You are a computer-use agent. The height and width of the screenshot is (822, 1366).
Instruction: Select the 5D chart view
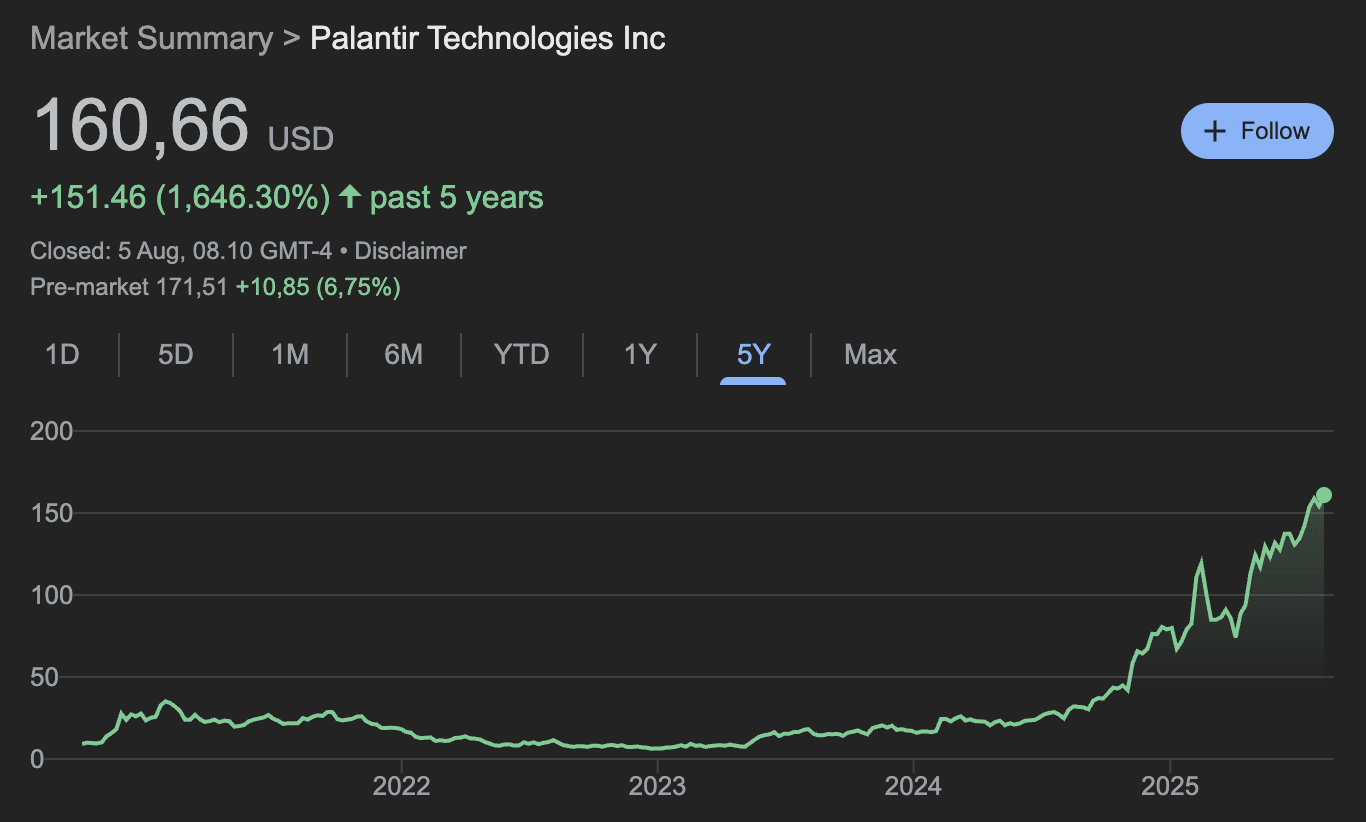(176, 354)
